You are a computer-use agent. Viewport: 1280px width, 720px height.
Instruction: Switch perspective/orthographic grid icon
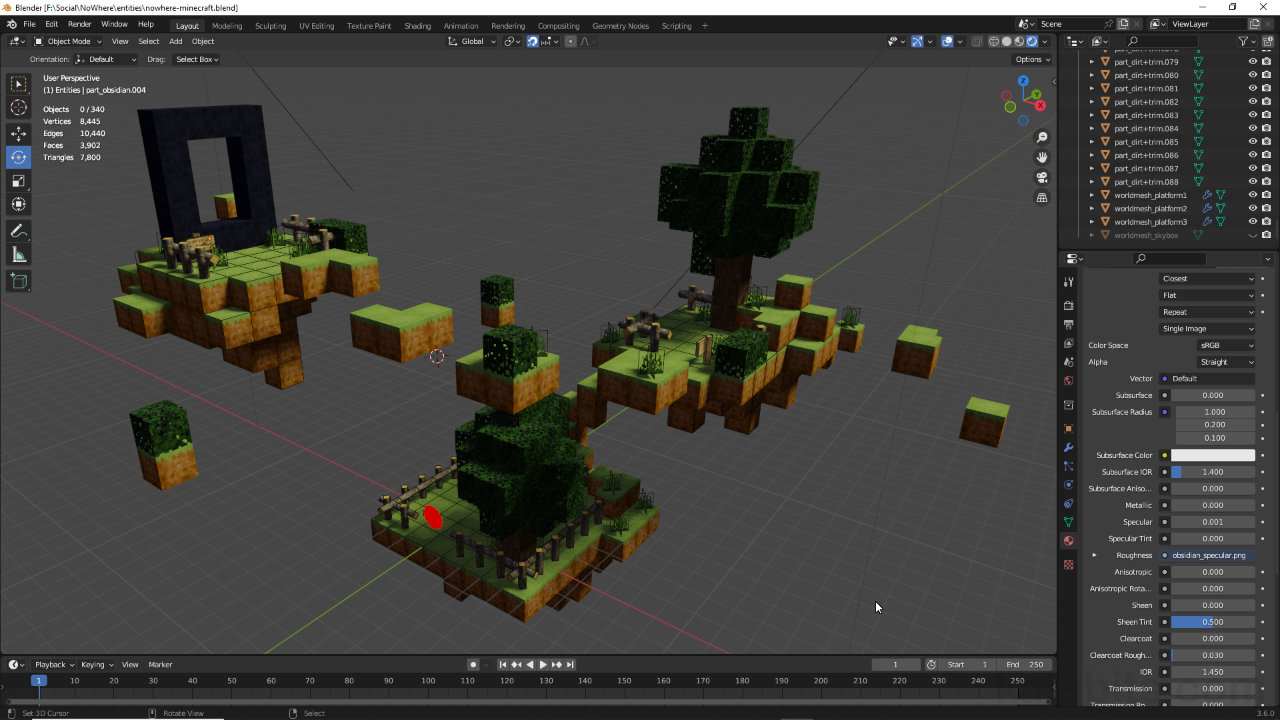point(1042,198)
